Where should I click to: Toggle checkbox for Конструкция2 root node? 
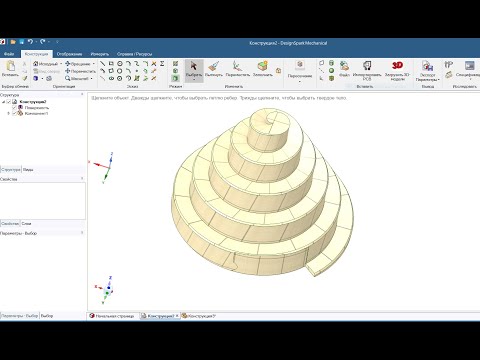[9, 102]
